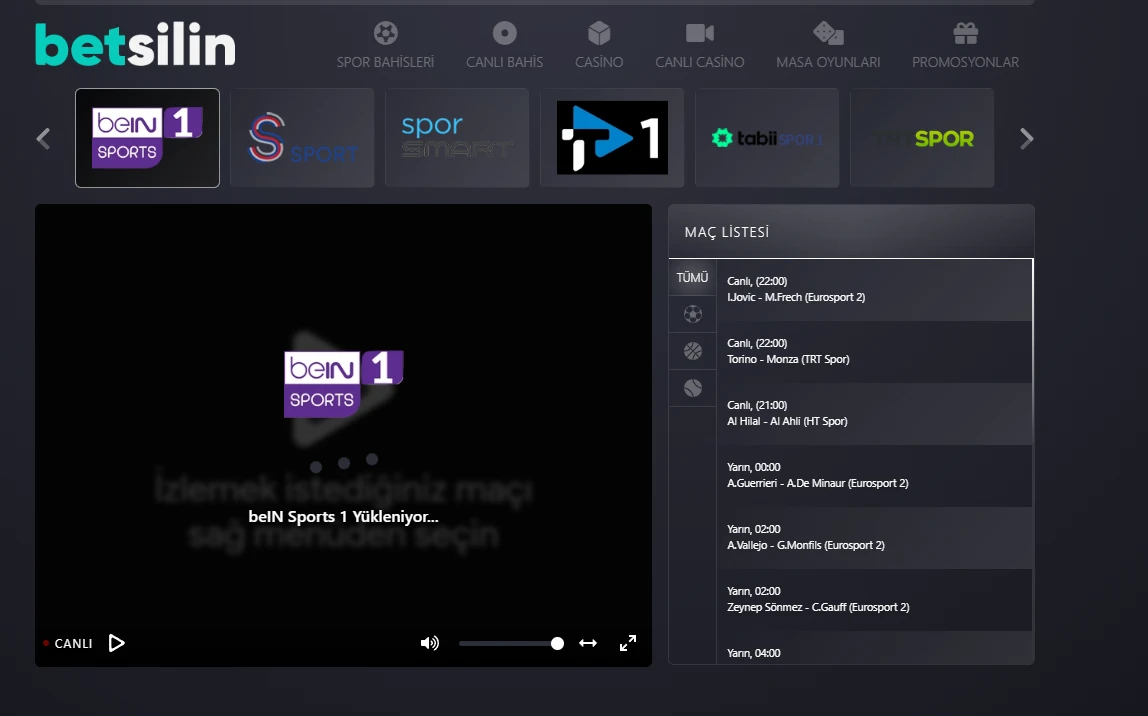Open match A.Guerrieri - A.De Minaur
This screenshot has width=1148, height=716.
[x=874, y=475]
